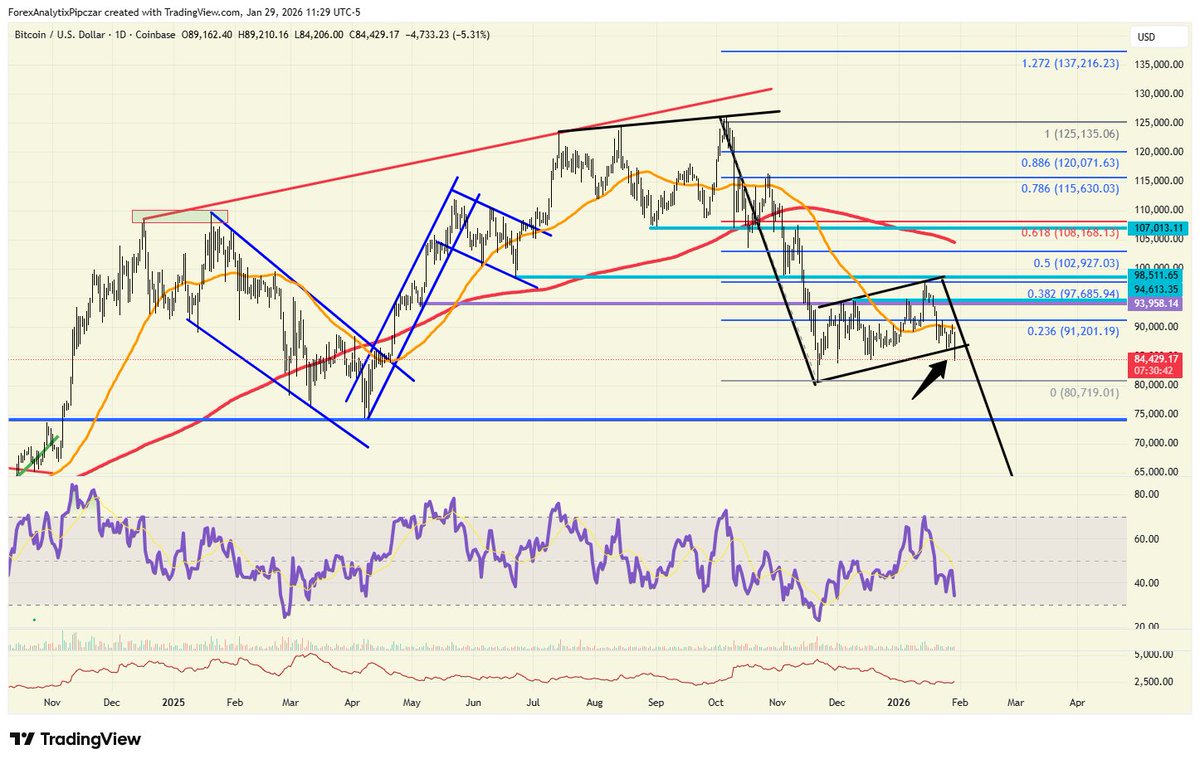Click the 98,511.65 price axis tag
The image size is (1200, 764).
[x=1156, y=274]
